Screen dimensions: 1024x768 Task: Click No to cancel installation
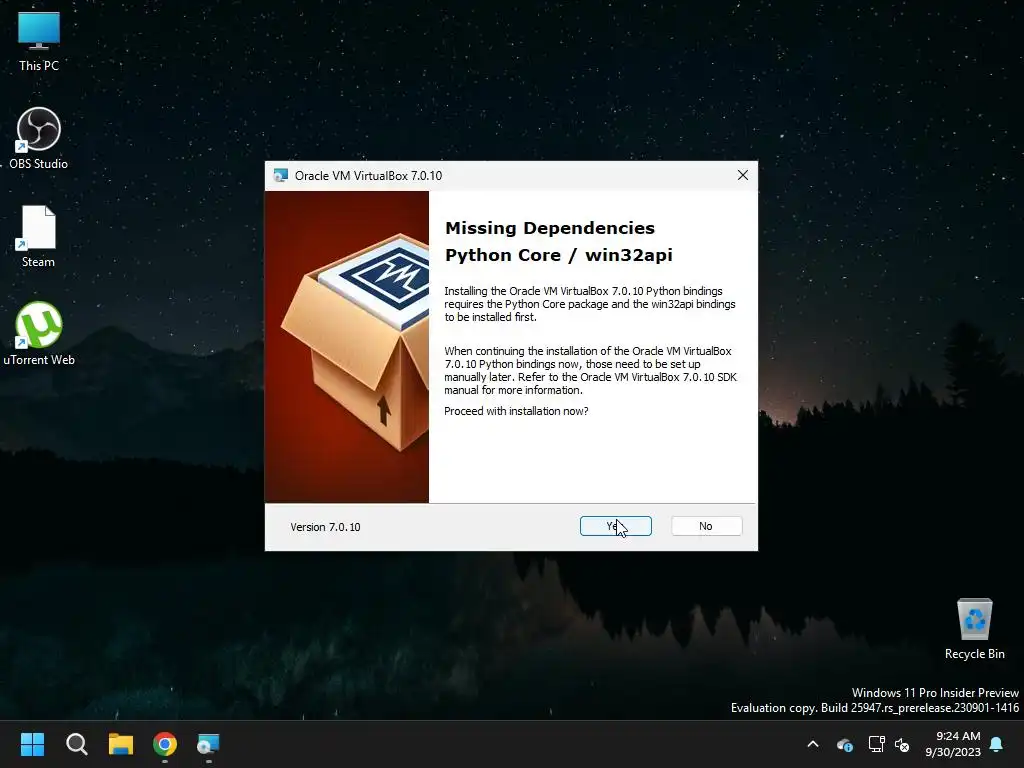[706, 526]
